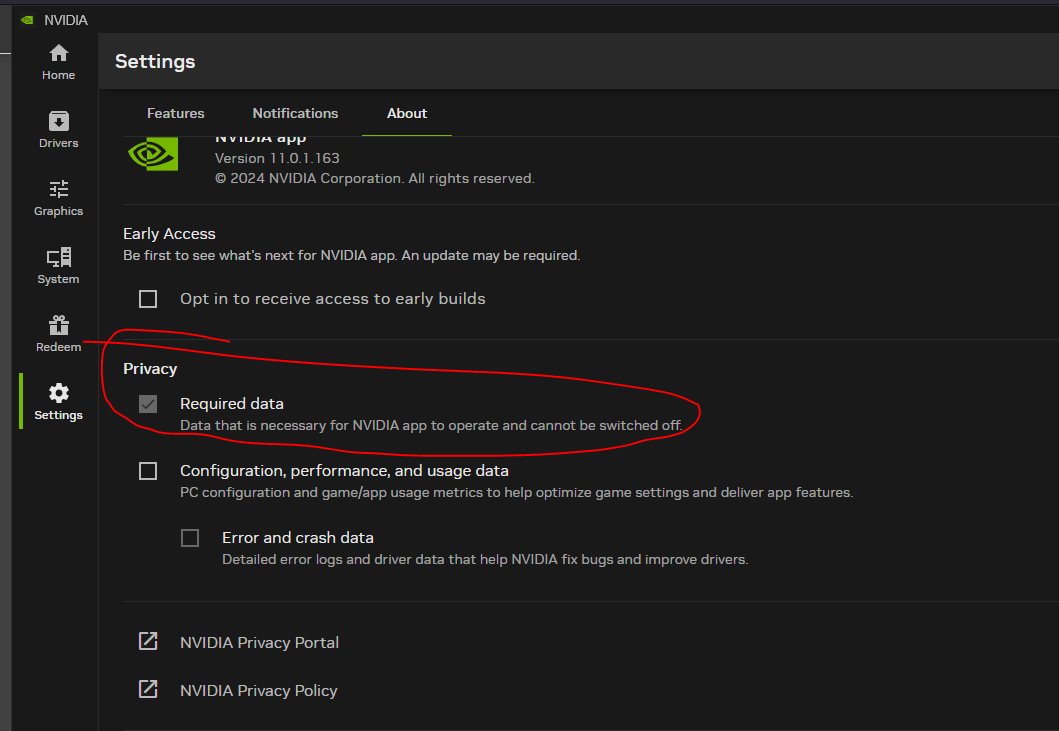1059x731 pixels.
Task: Click the Error and crash data label
Action: coord(298,538)
